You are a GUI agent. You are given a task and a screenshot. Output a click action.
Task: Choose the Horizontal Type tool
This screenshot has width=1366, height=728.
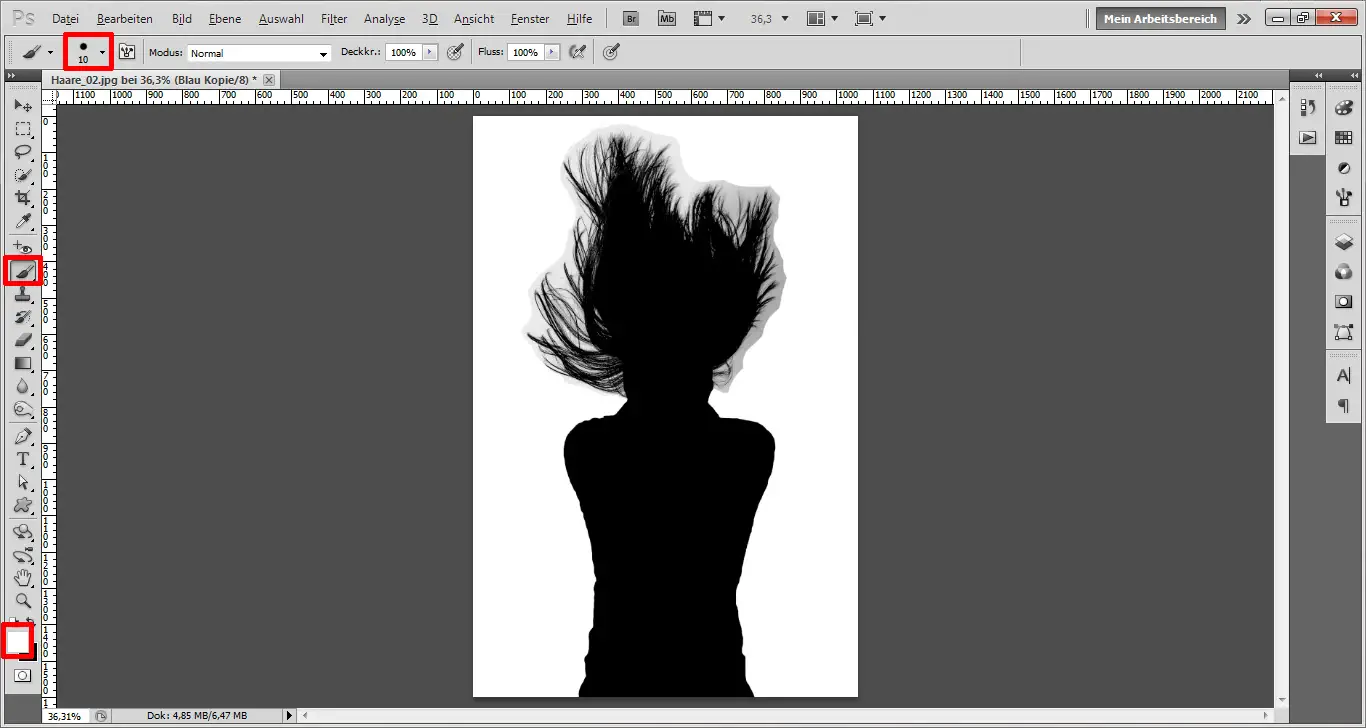(23, 459)
